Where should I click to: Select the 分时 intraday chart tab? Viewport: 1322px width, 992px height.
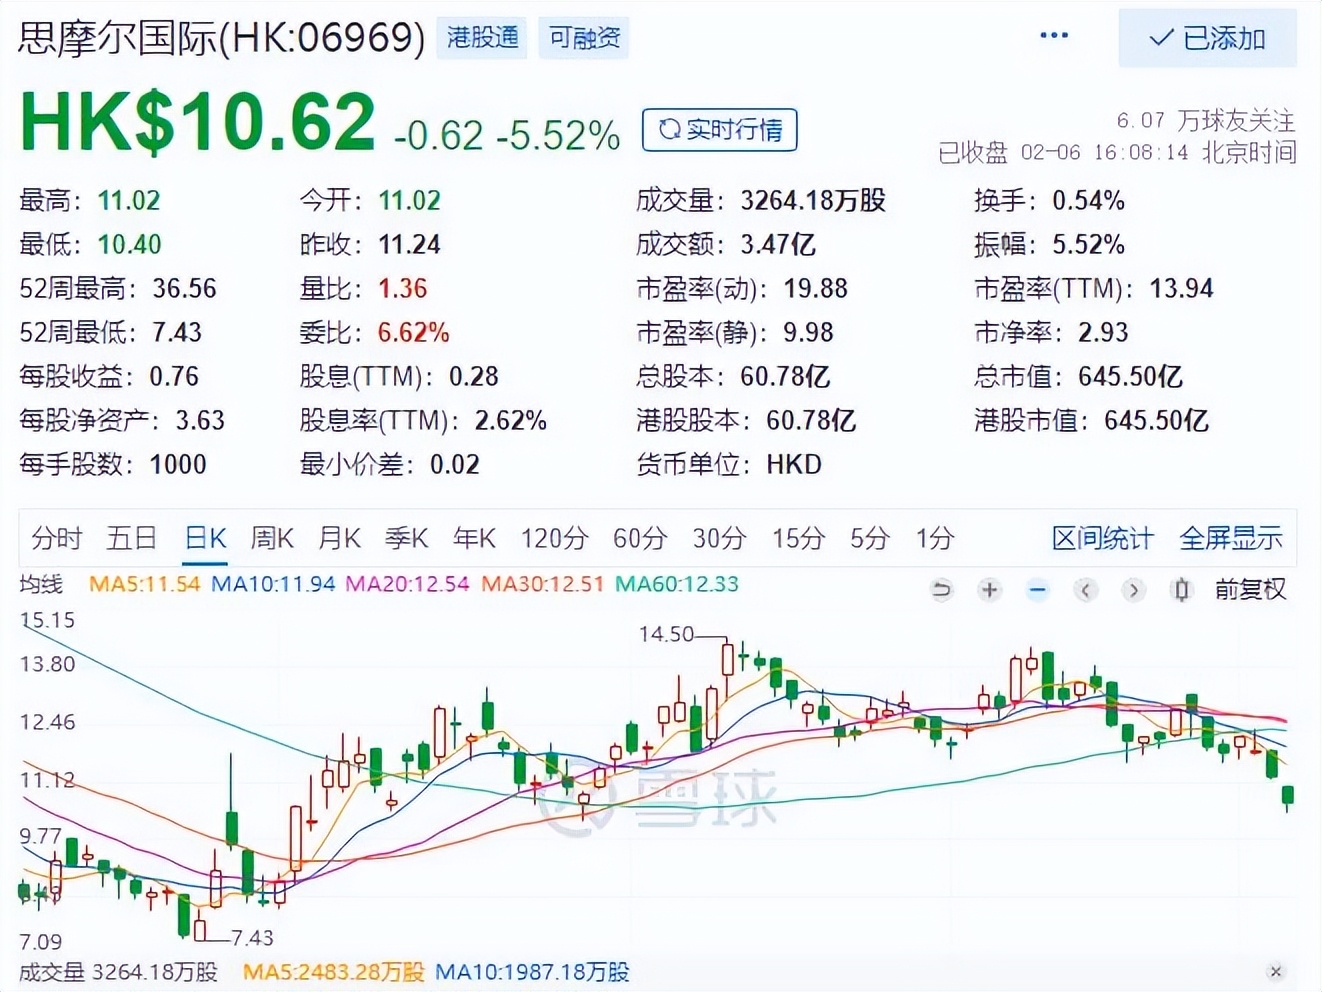[55, 538]
